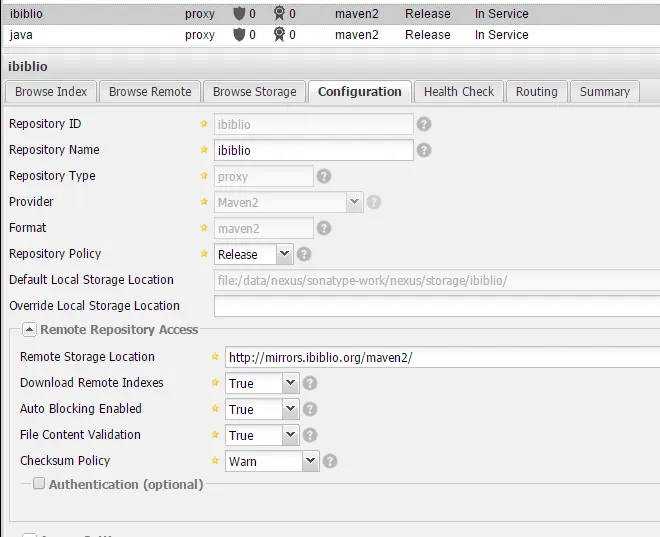Click help icon beside Checksum Policy dropdown

(330, 461)
